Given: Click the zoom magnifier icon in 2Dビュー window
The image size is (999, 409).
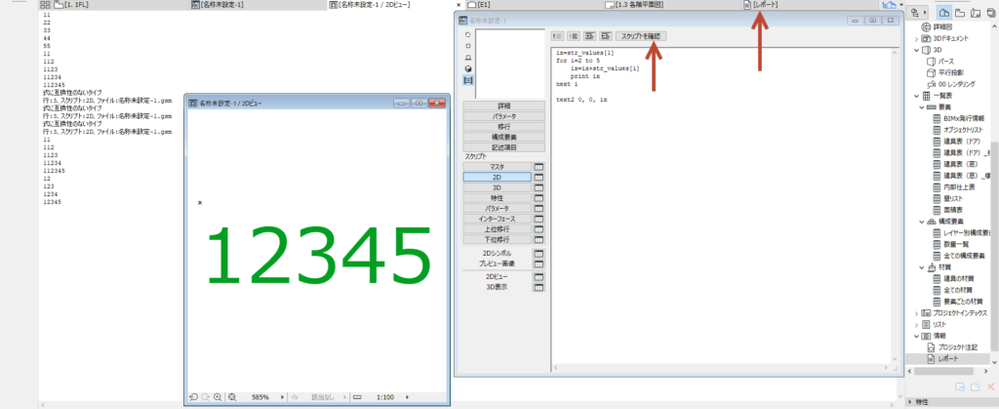Looking at the screenshot, I should [x=217, y=397].
